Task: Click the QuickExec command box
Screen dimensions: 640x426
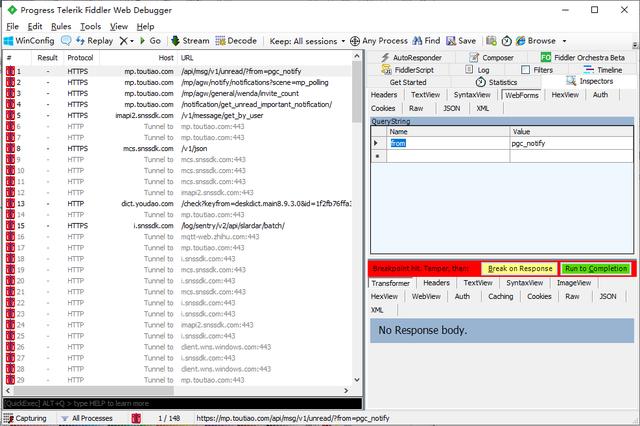Action: click(182, 403)
